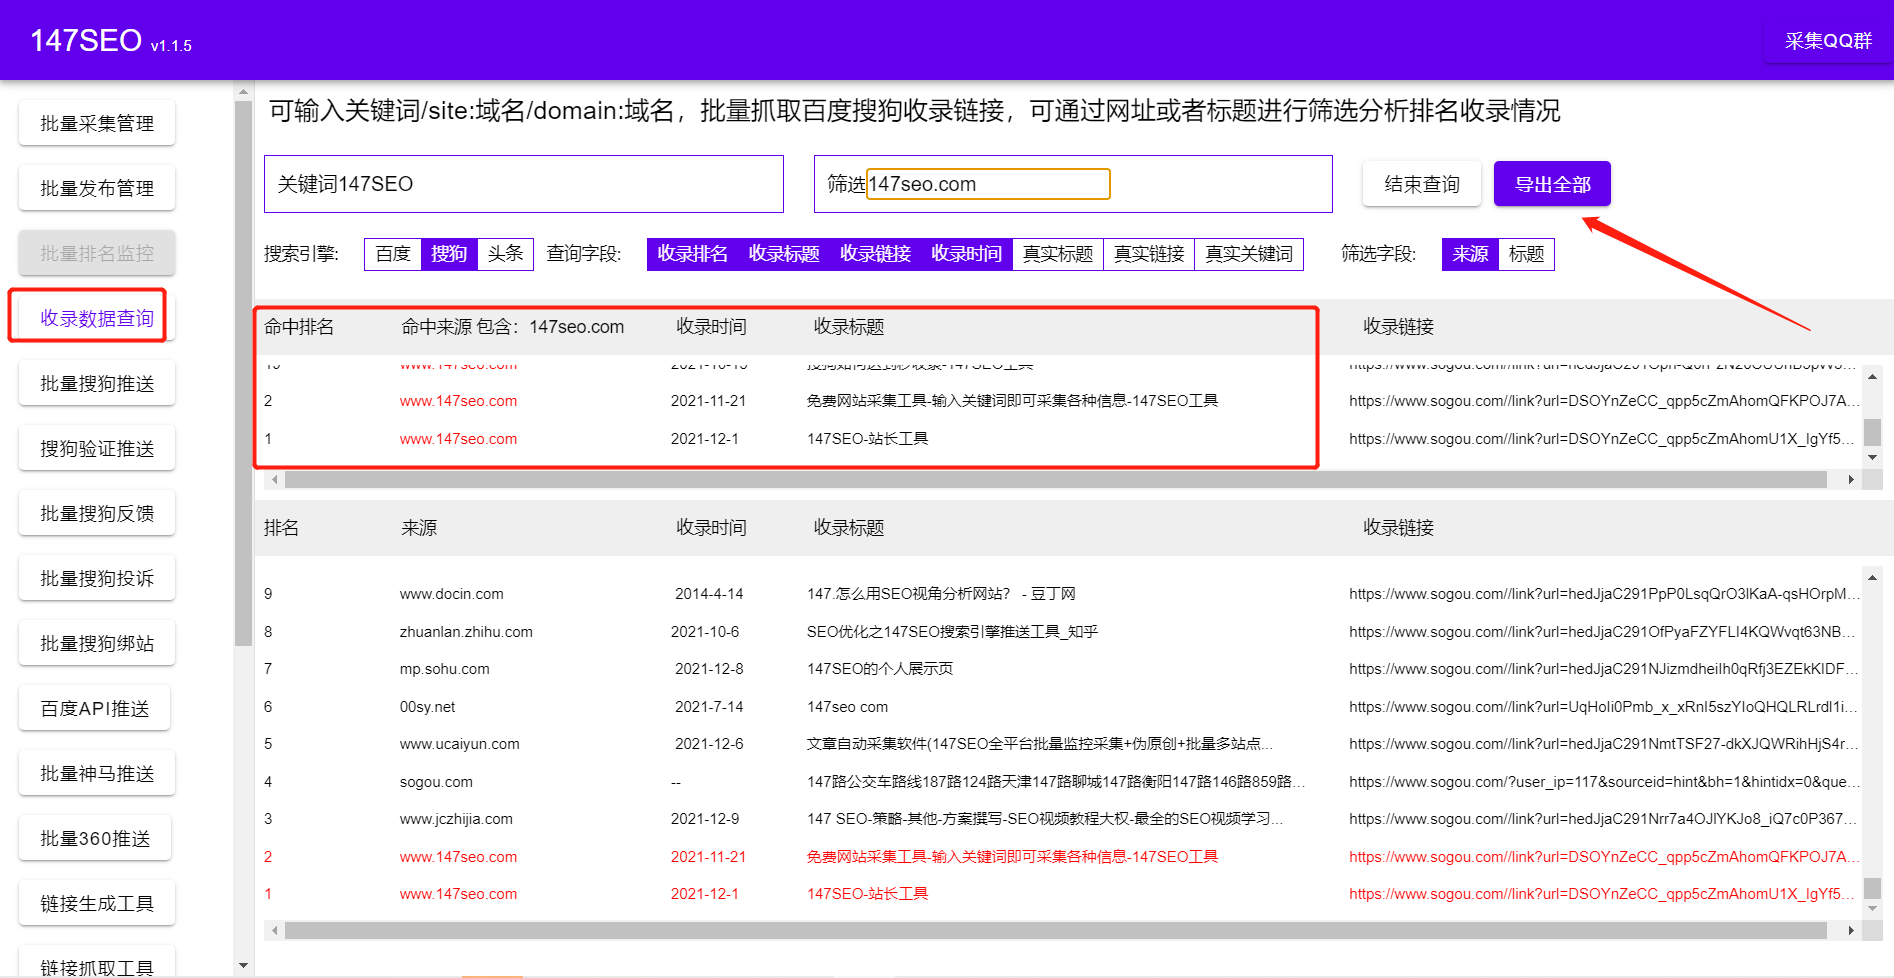Open the 批量360推送 tool
Image resolution: width=1894 pixels, height=978 pixels.
pyautogui.click(x=95, y=837)
